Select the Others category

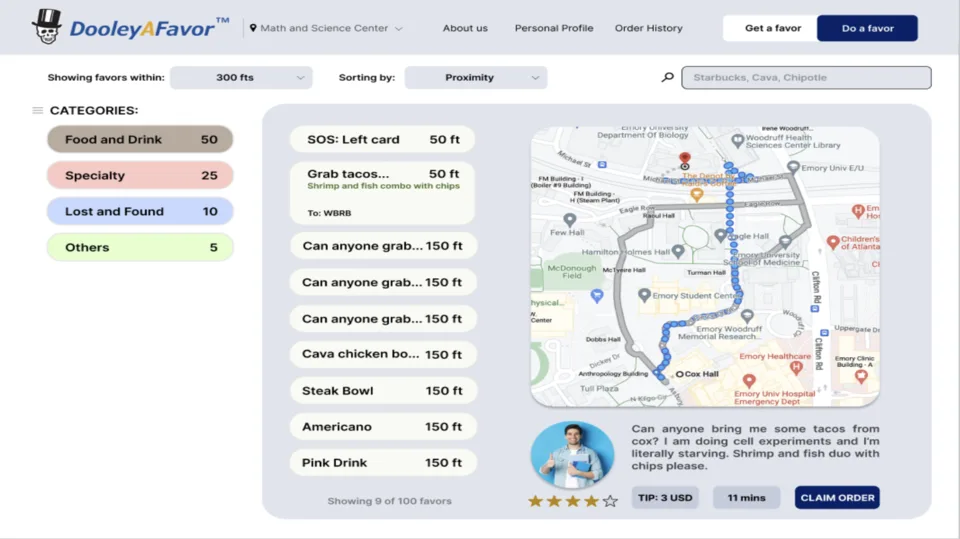tap(140, 247)
